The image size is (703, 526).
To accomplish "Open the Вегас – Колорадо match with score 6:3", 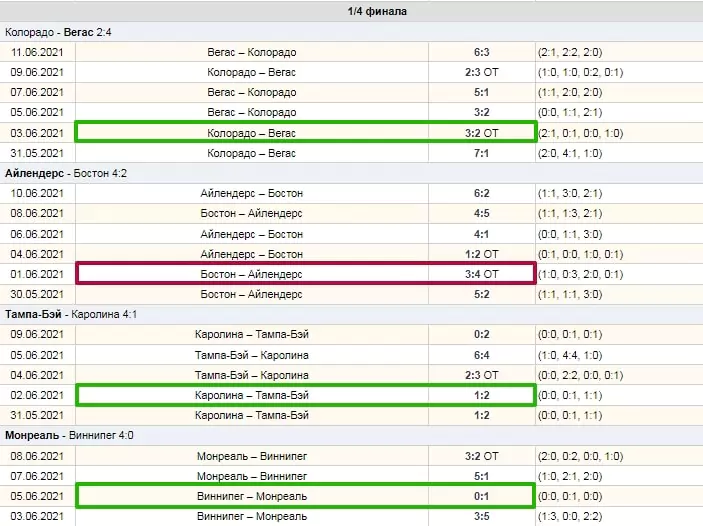I will point(252,52).
